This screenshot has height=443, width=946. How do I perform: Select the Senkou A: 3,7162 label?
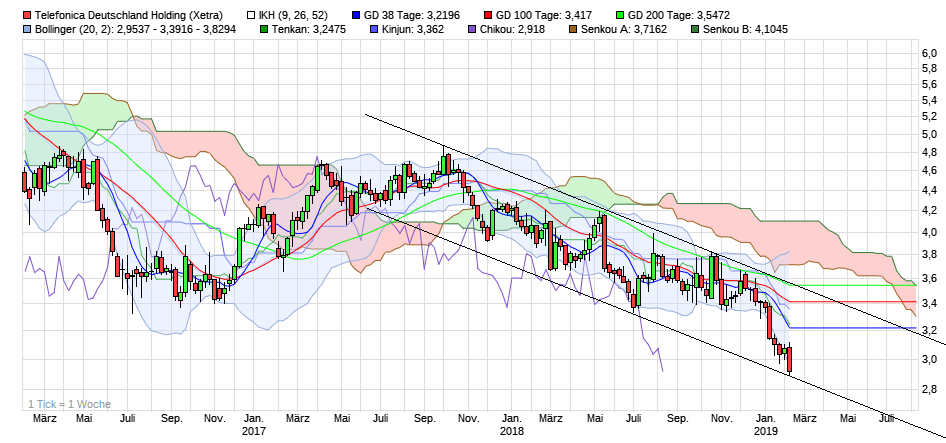click(x=624, y=29)
